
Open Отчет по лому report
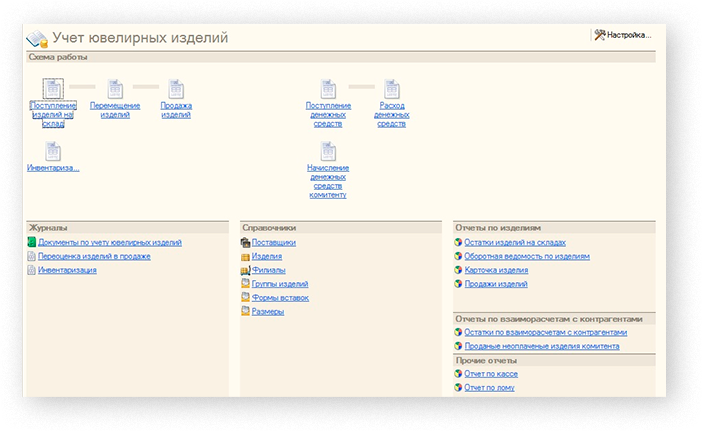pyautogui.click(x=489, y=388)
